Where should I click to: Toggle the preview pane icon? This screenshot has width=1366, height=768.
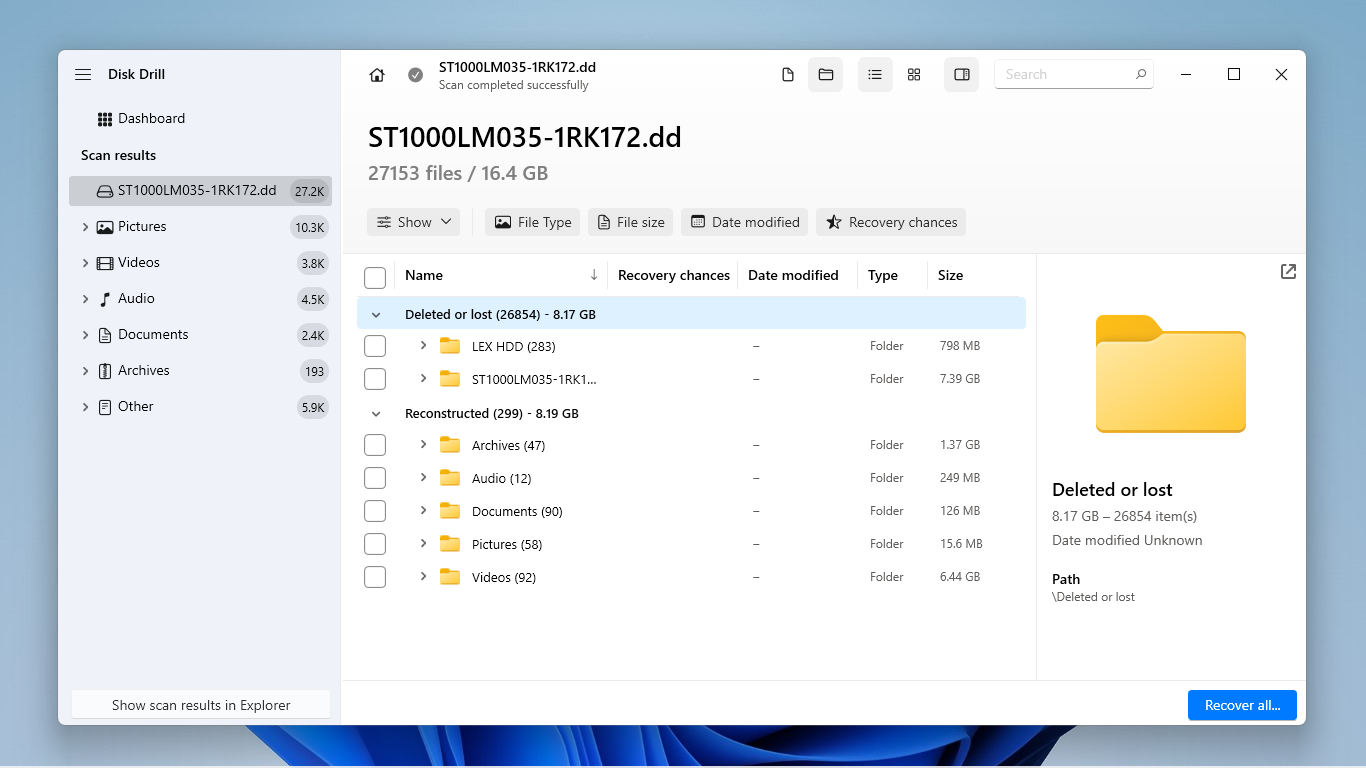pos(962,75)
